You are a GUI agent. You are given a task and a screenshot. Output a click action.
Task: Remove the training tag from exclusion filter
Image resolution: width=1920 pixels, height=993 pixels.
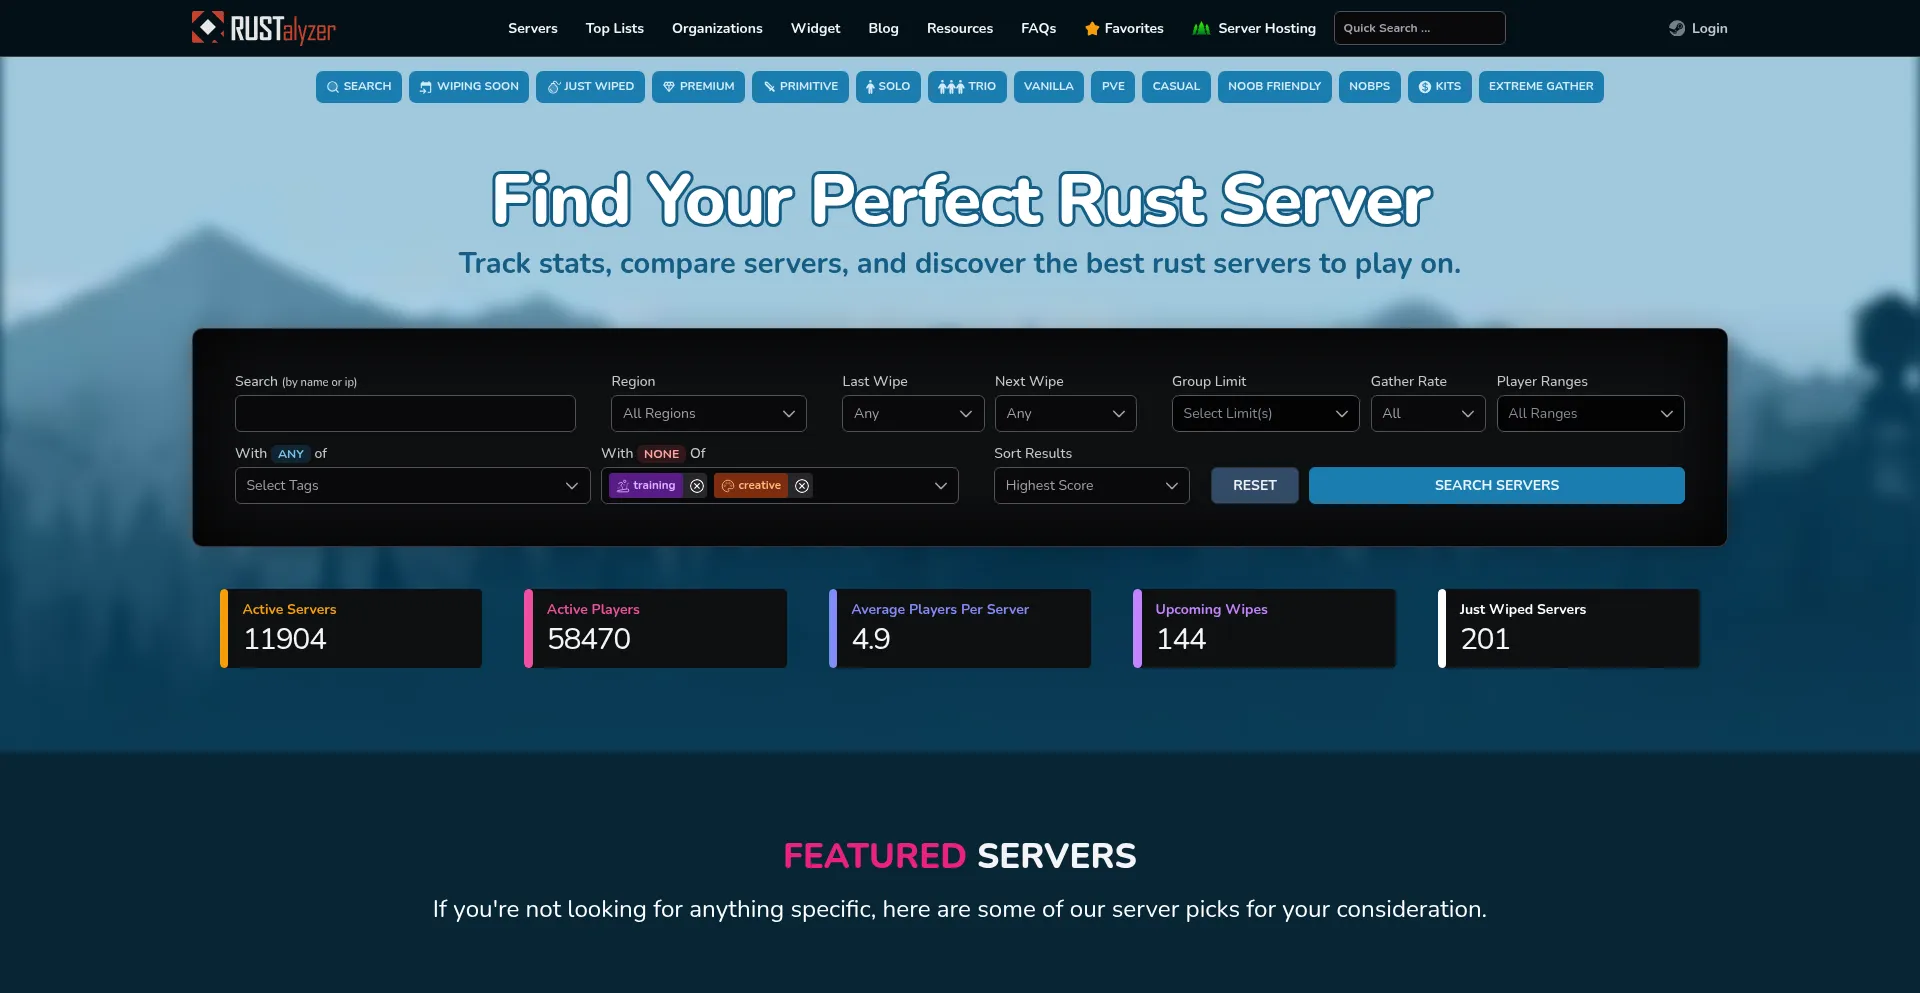[697, 486]
